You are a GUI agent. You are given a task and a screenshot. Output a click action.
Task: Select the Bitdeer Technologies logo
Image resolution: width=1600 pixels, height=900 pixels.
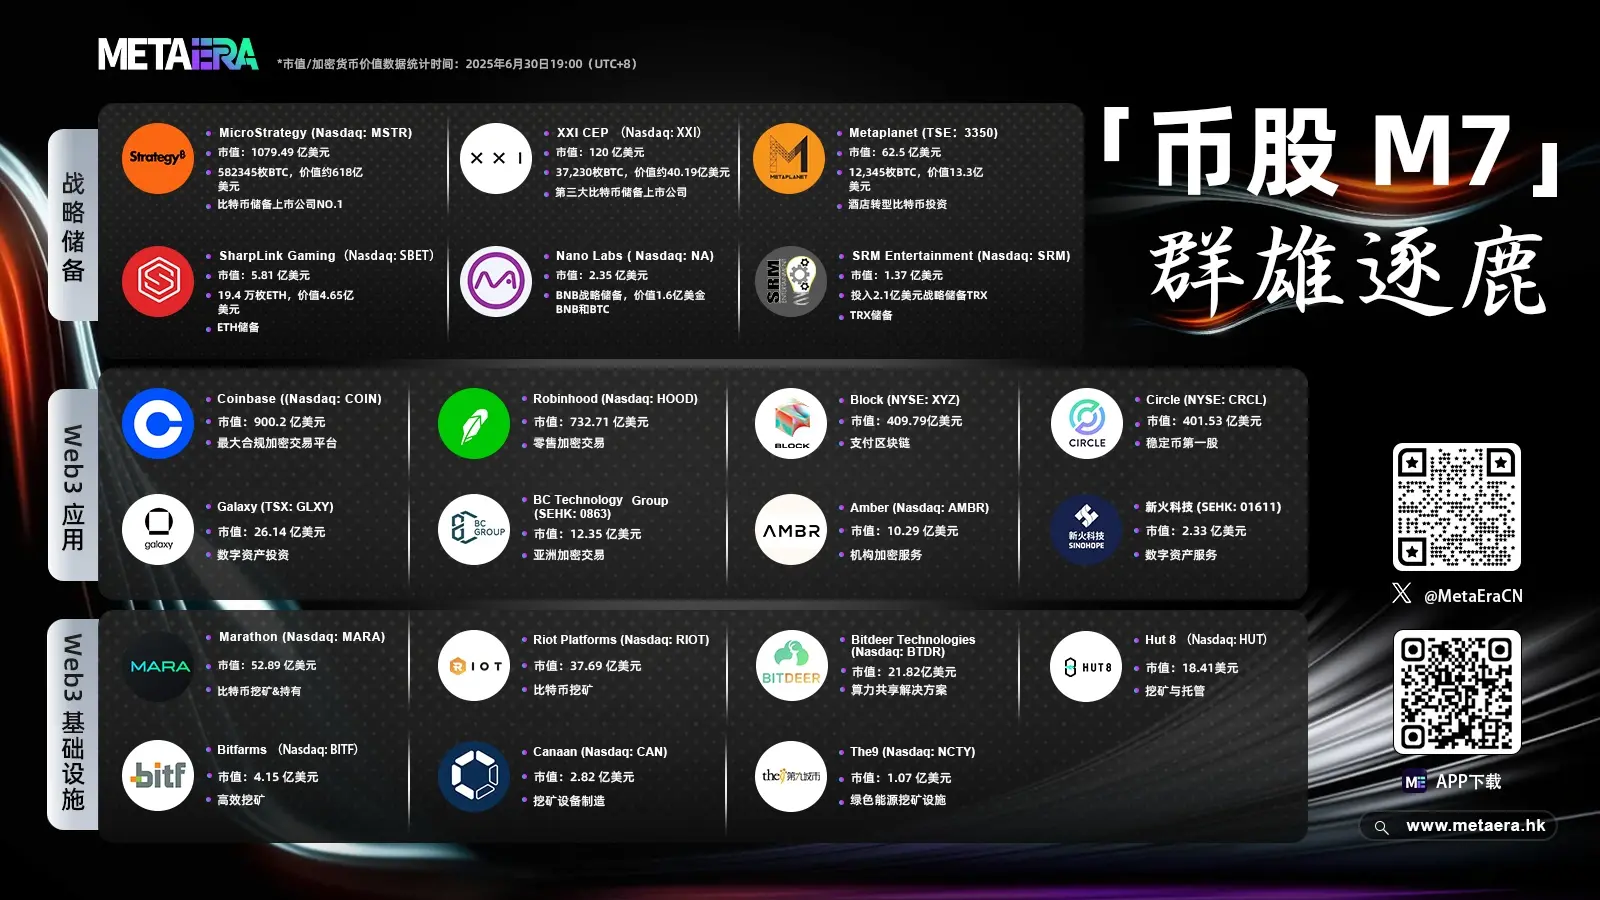790,663
